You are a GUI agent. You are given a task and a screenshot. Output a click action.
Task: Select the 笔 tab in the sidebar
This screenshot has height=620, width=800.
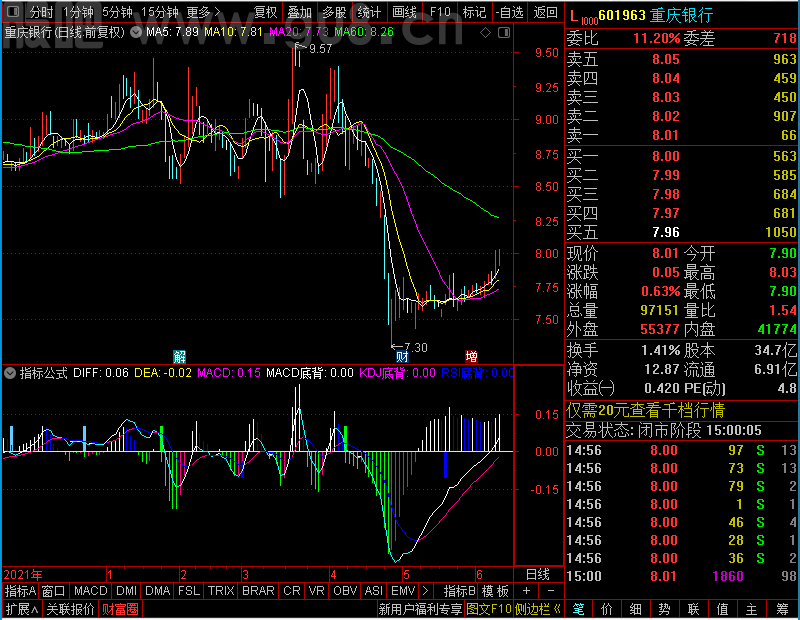tap(579, 609)
